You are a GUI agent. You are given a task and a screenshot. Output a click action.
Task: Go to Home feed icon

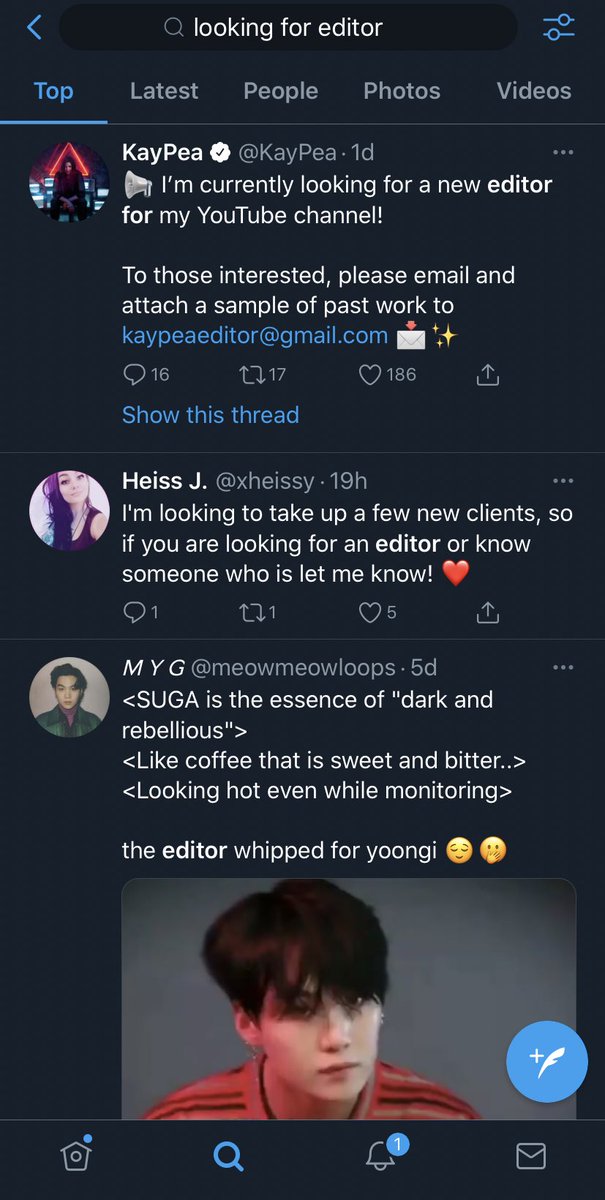tap(76, 1156)
